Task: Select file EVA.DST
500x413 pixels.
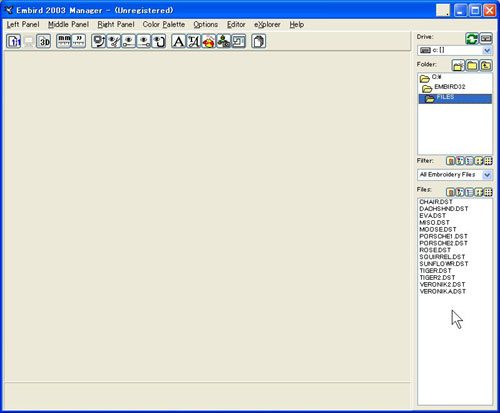Action: pyautogui.click(x=432, y=216)
